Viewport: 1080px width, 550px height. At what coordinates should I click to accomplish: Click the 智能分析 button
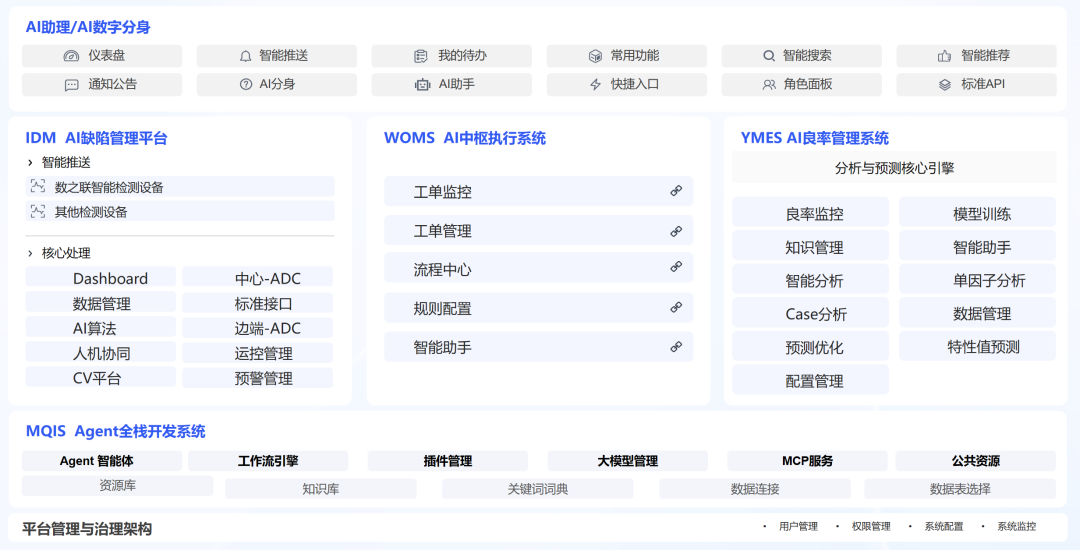[x=810, y=279]
